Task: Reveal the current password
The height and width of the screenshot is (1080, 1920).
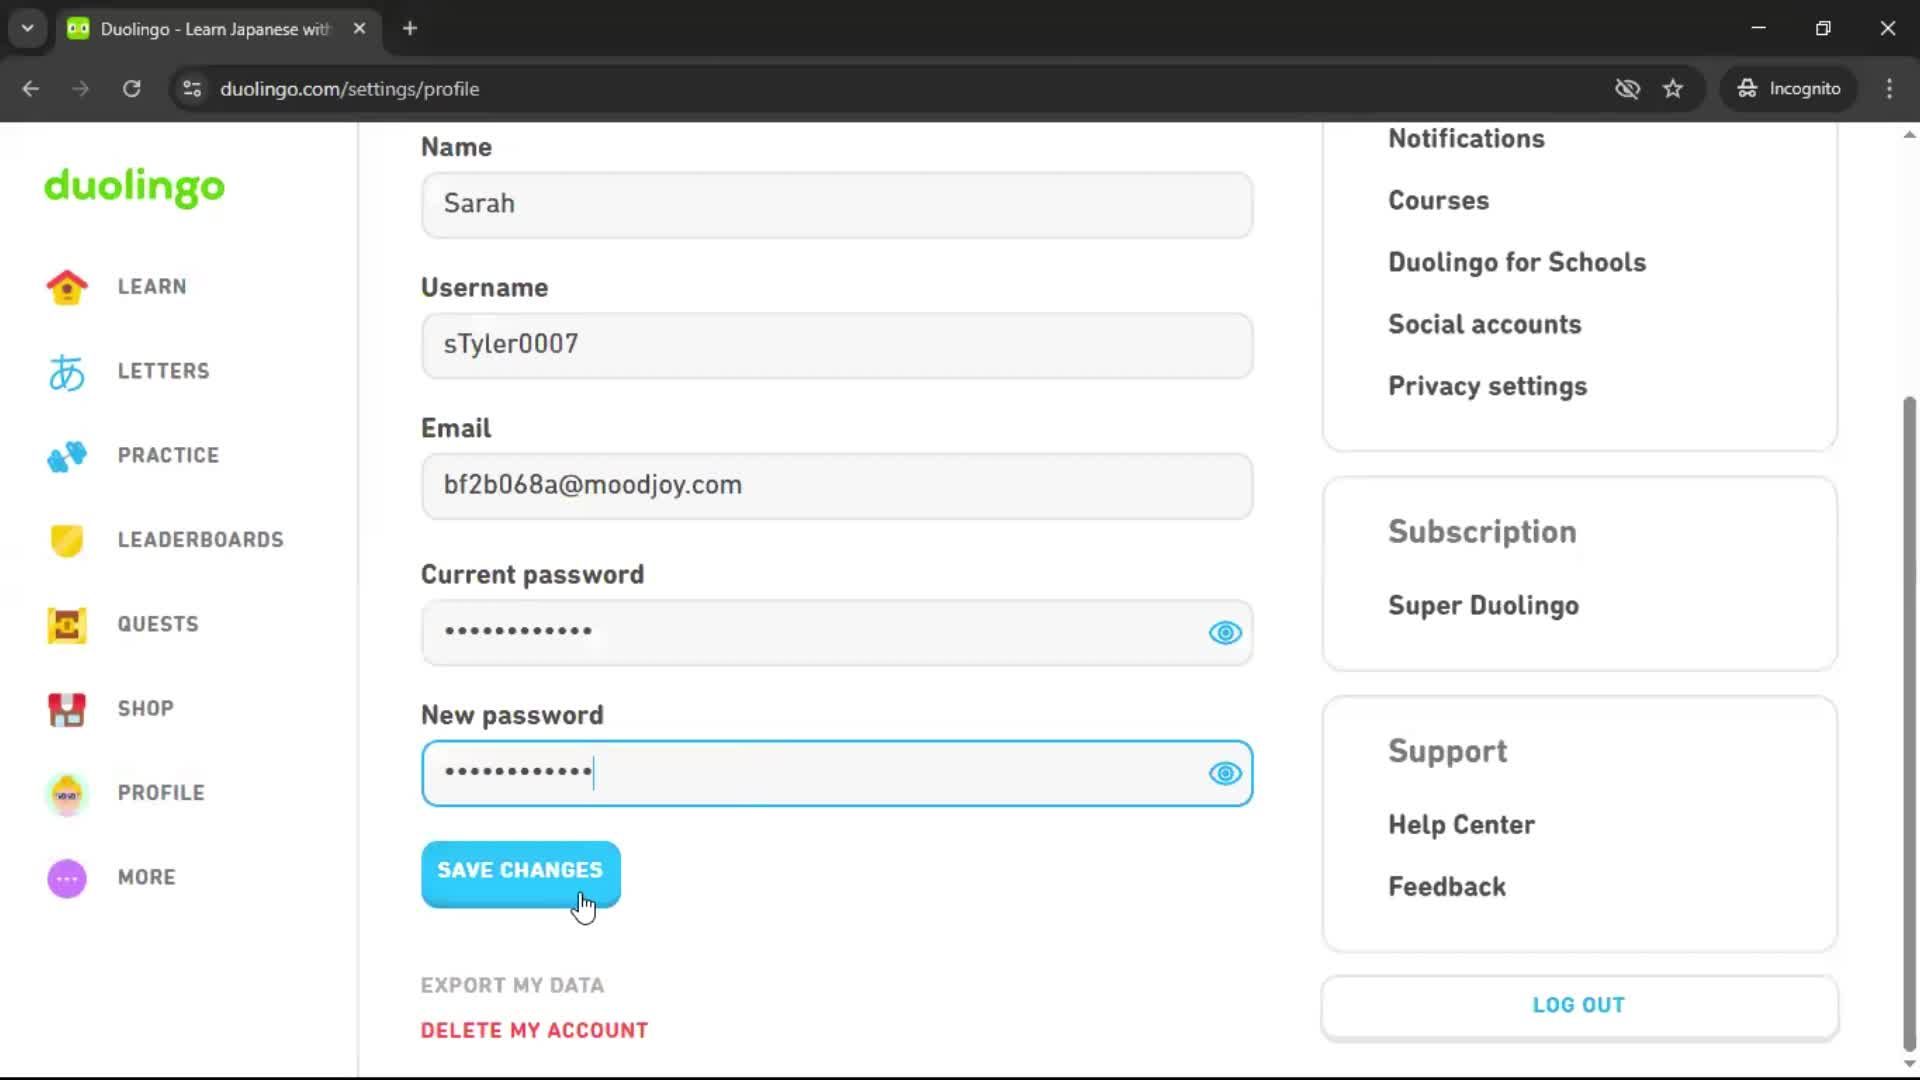Action: [1224, 632]
